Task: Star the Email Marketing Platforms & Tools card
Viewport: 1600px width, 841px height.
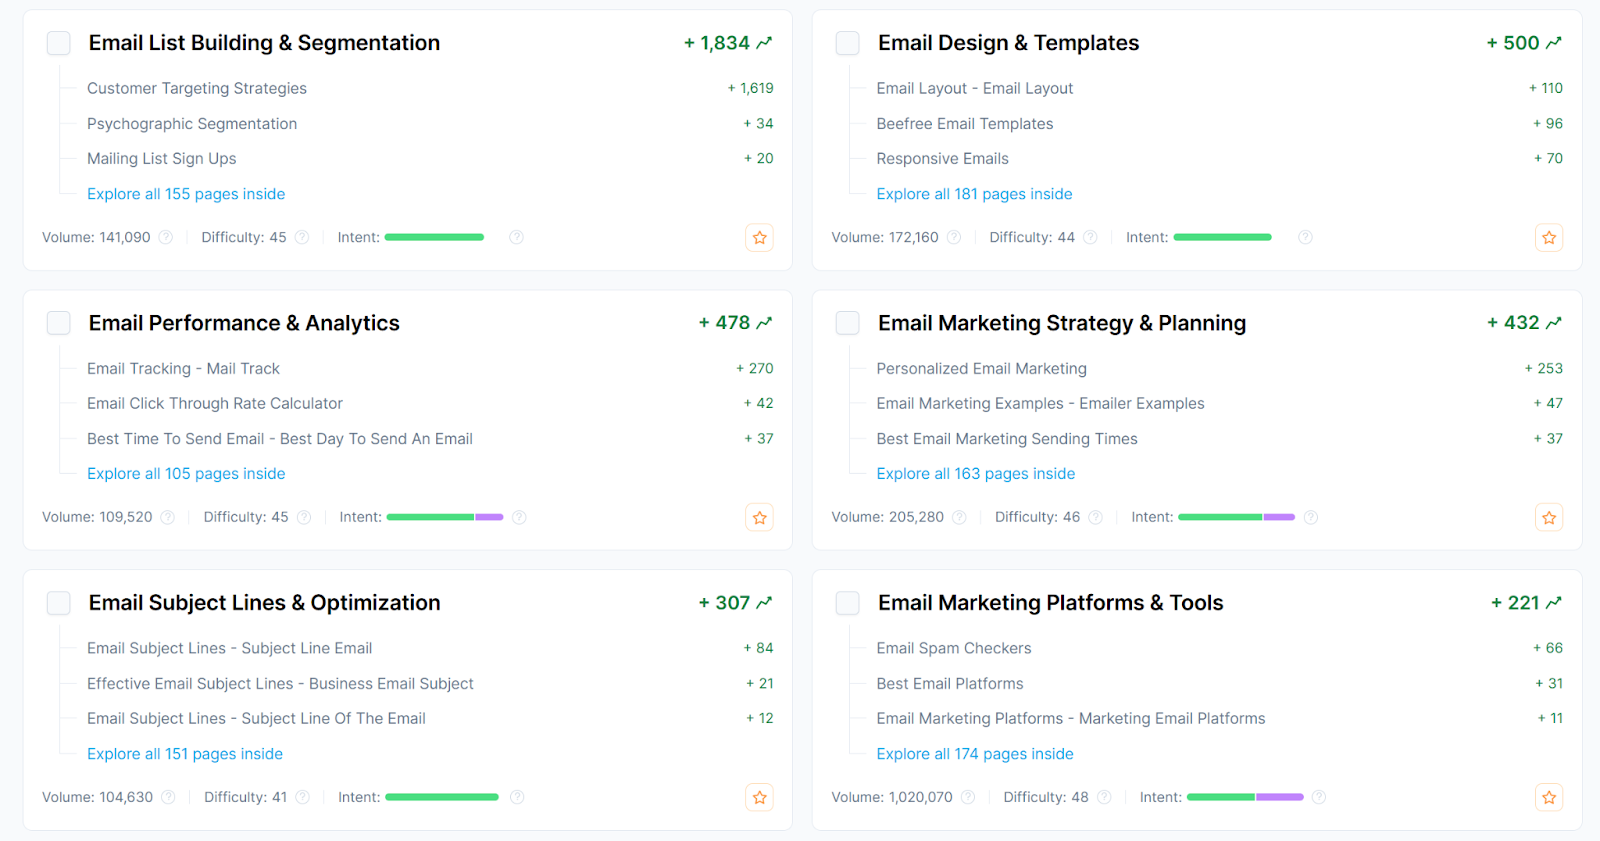Action: (1548, 798)
